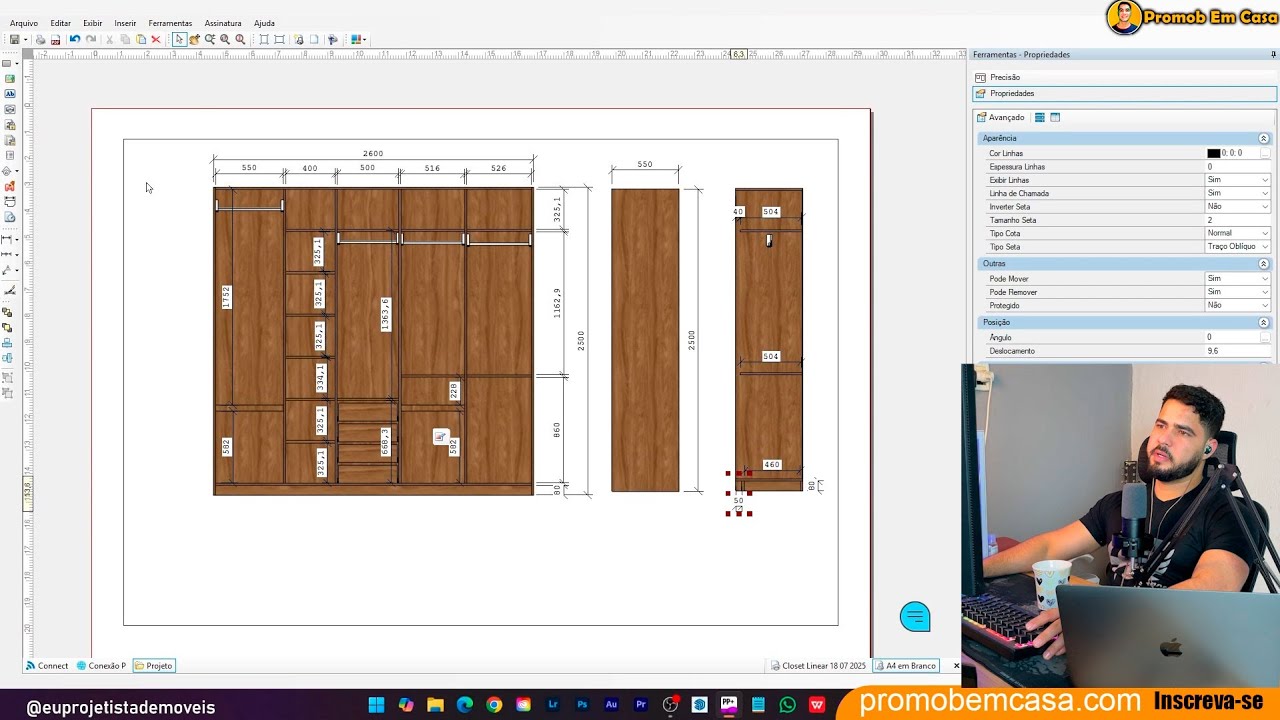Image resolution: width=1280 pixels, height=720 pixels.
Task: Open the Protegido dropdown
Action: click(1265, 305)
